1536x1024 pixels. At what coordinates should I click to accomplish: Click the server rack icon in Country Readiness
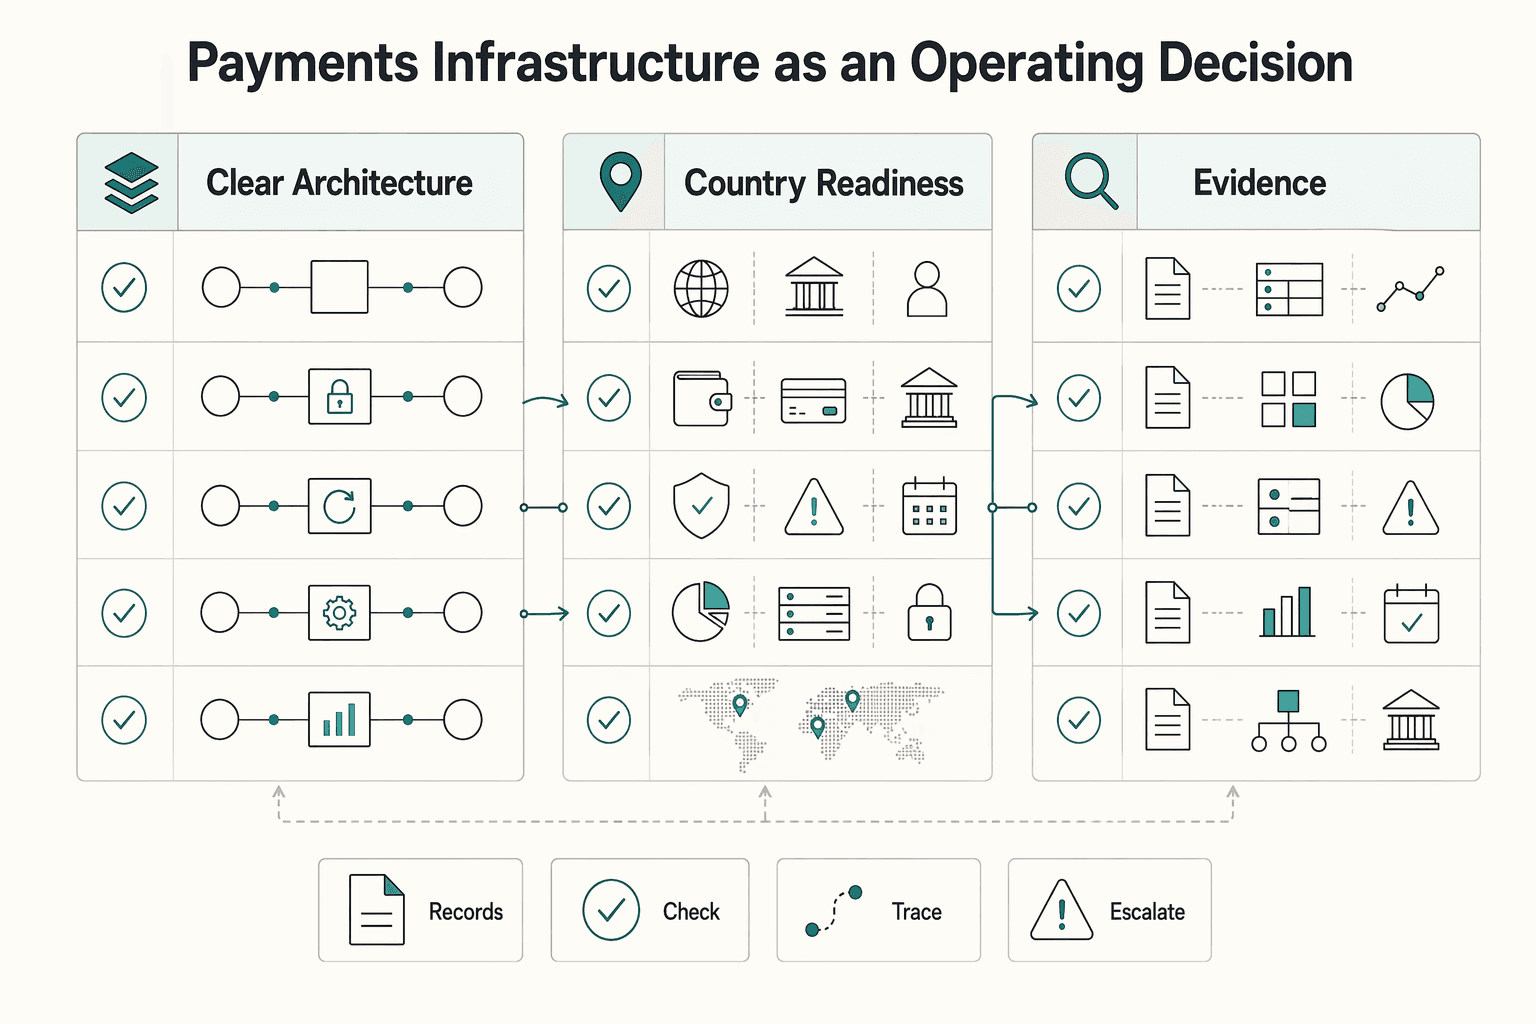[814, 613]
